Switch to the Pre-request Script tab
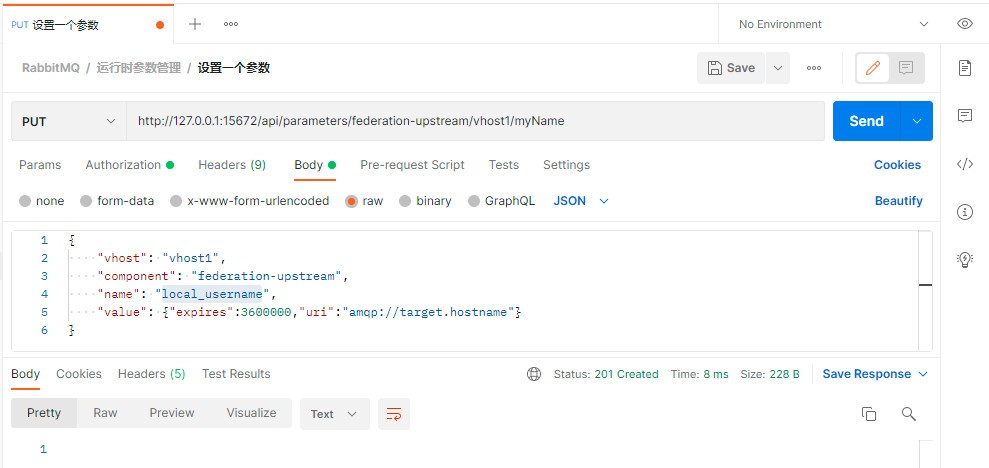This screenshot has height=468, width=989. coord(412,165)
